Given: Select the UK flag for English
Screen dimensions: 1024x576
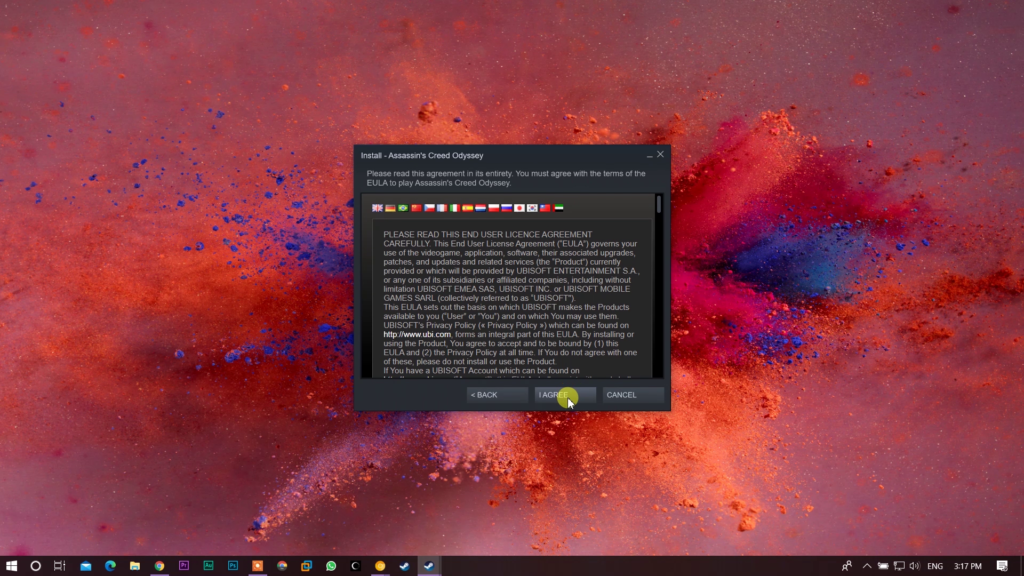Looking at the screenshot, I should pos(378,208).
